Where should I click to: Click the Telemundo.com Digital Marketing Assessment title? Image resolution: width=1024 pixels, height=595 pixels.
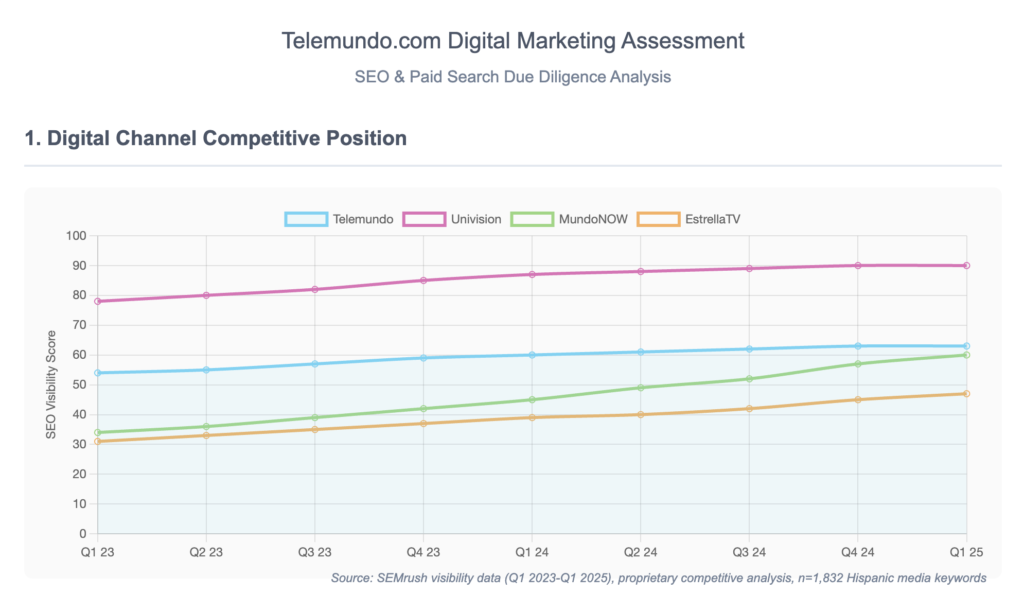512,41
